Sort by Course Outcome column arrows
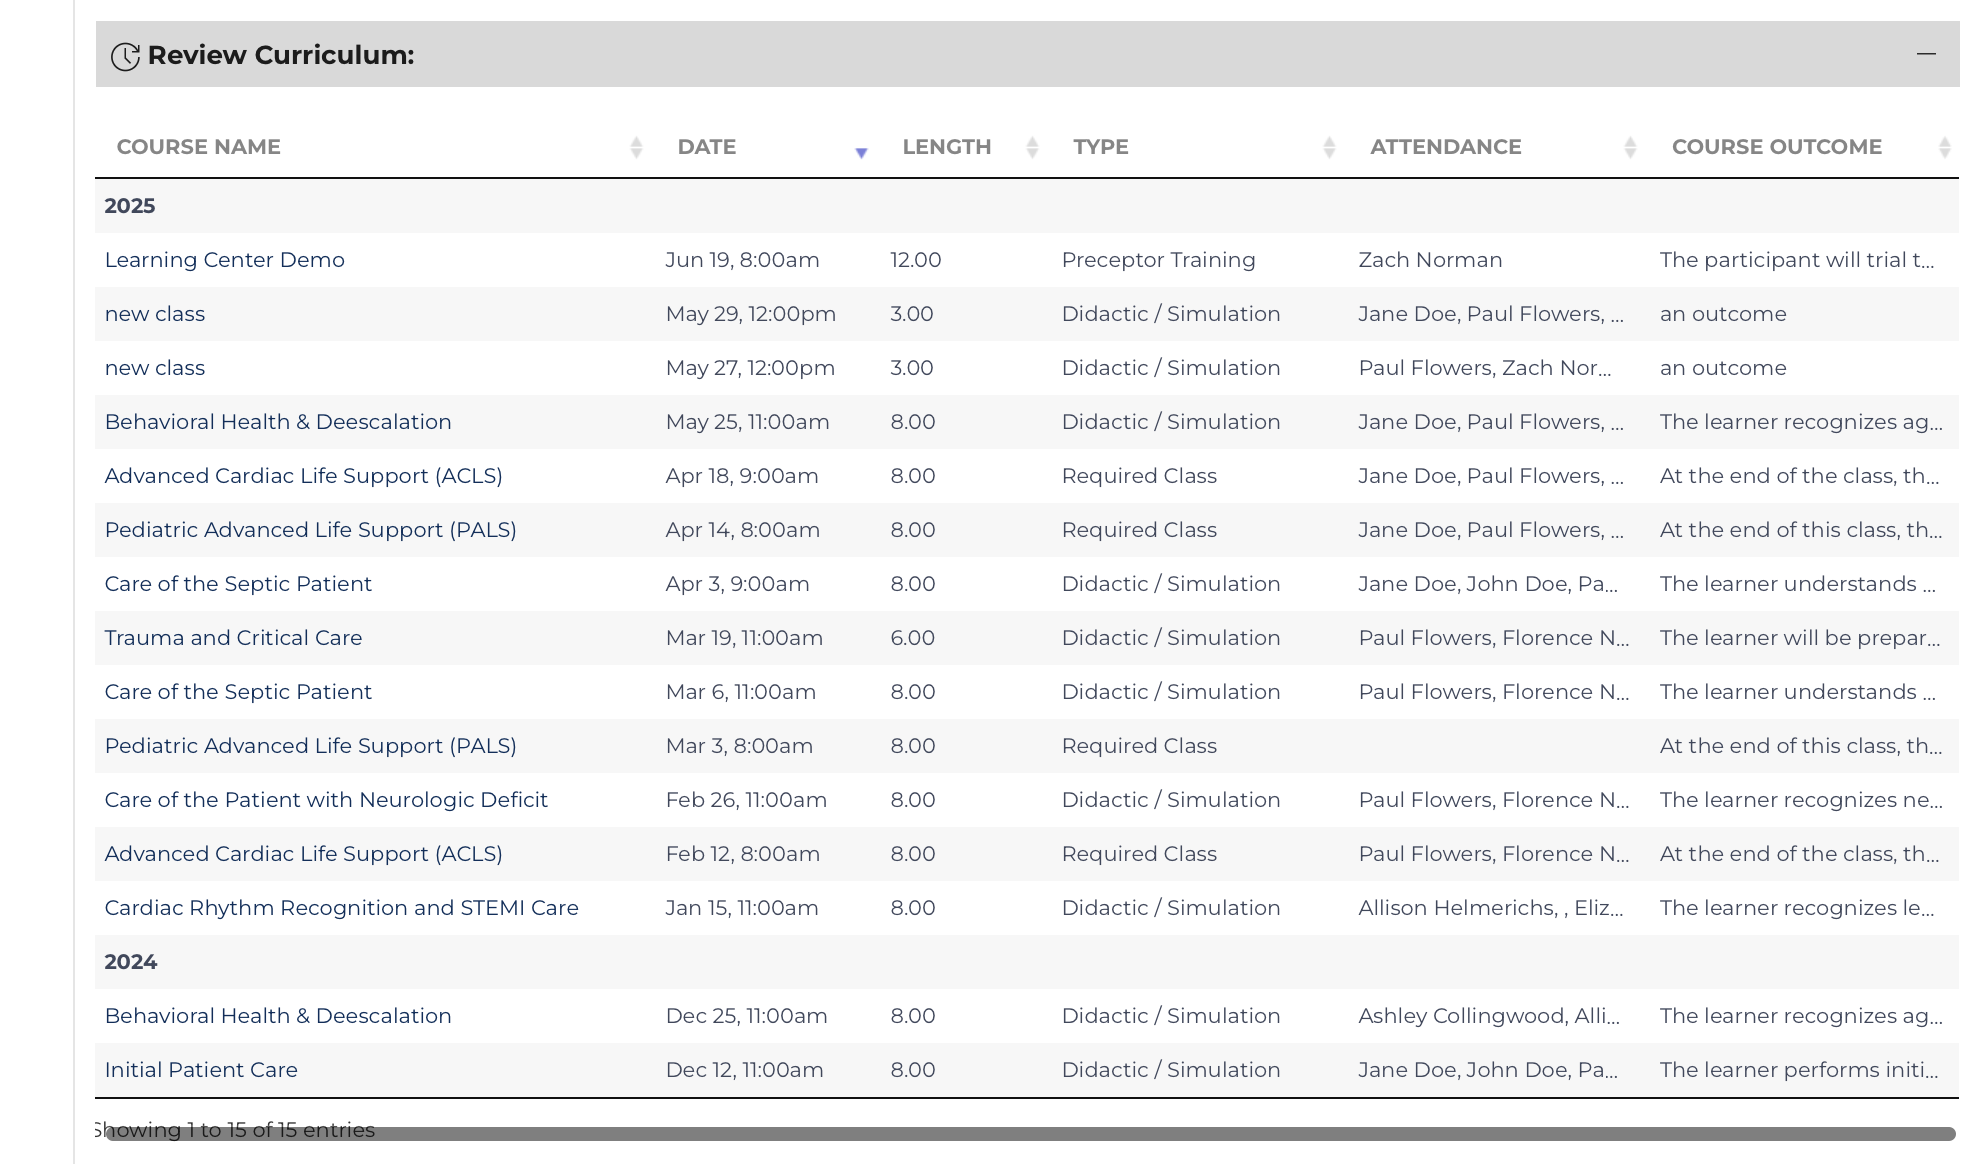Image resolution: width=1968 pixels, height=1164 pixels. point(1944,148)
